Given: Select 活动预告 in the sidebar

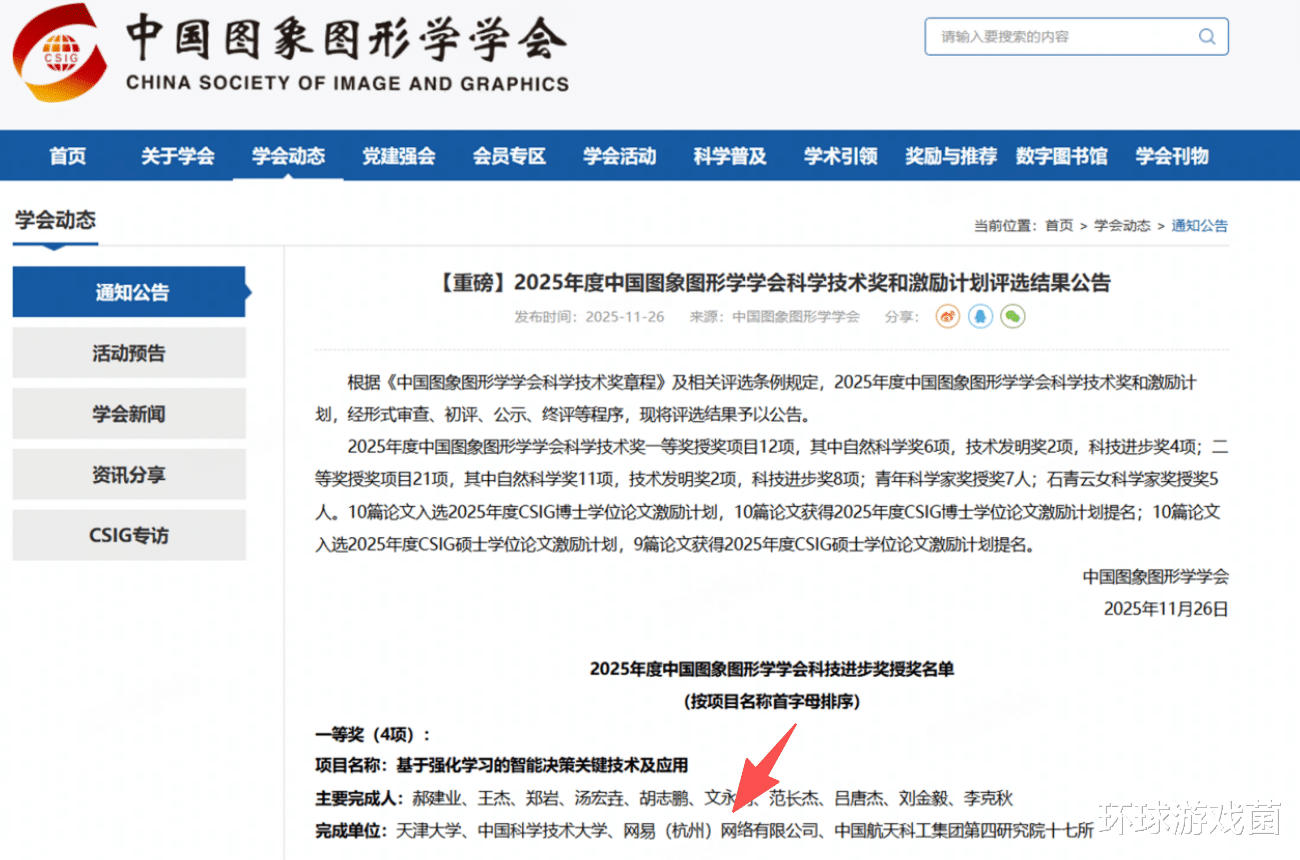Looking at the screenshot, I should [x=129, y=353].
